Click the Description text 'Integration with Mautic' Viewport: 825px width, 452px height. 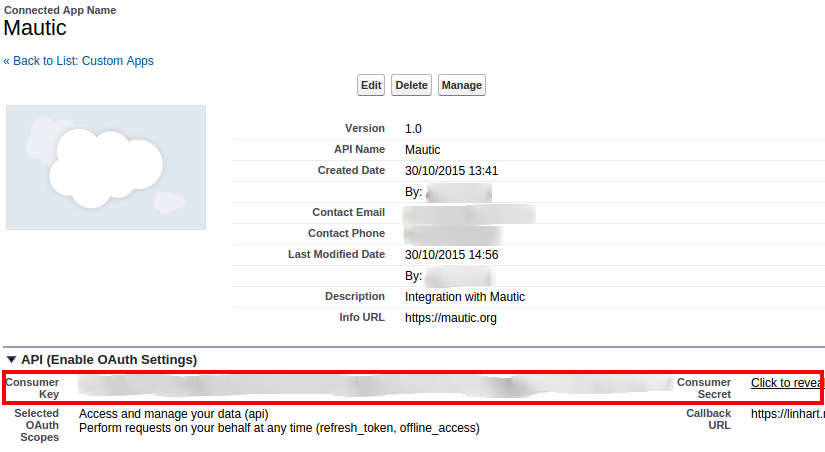[464, 297]
